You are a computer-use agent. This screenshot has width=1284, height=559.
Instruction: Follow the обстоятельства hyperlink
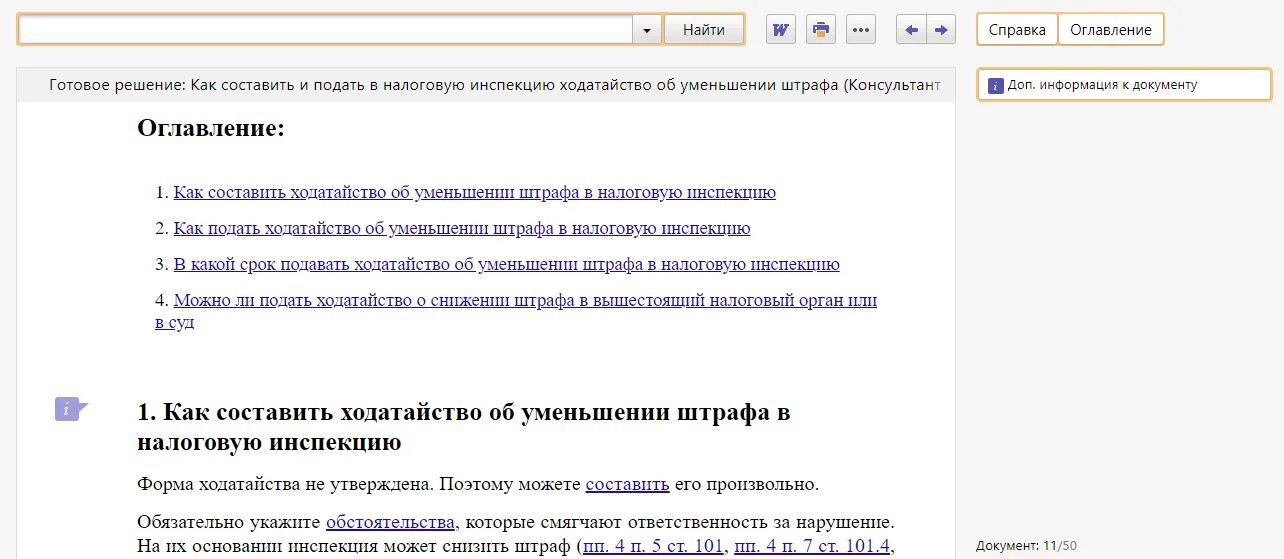click(391, 522)
